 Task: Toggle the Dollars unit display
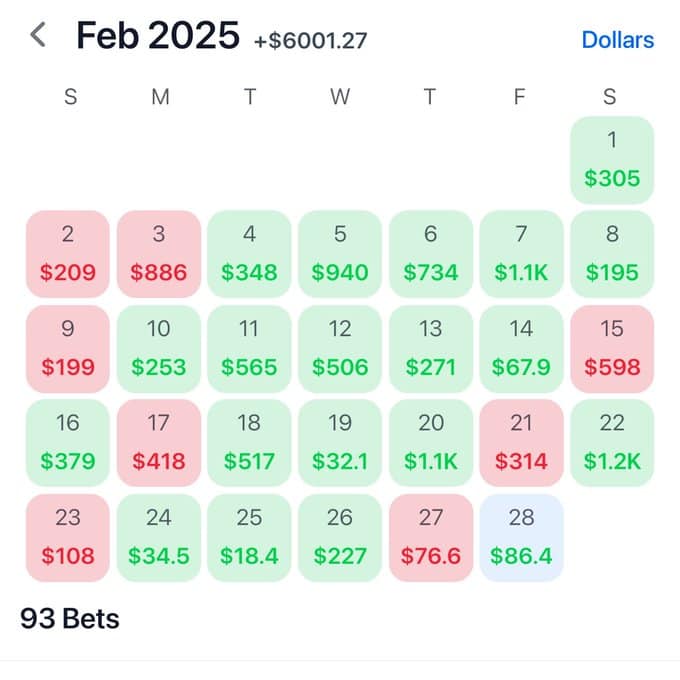(618, 40)
